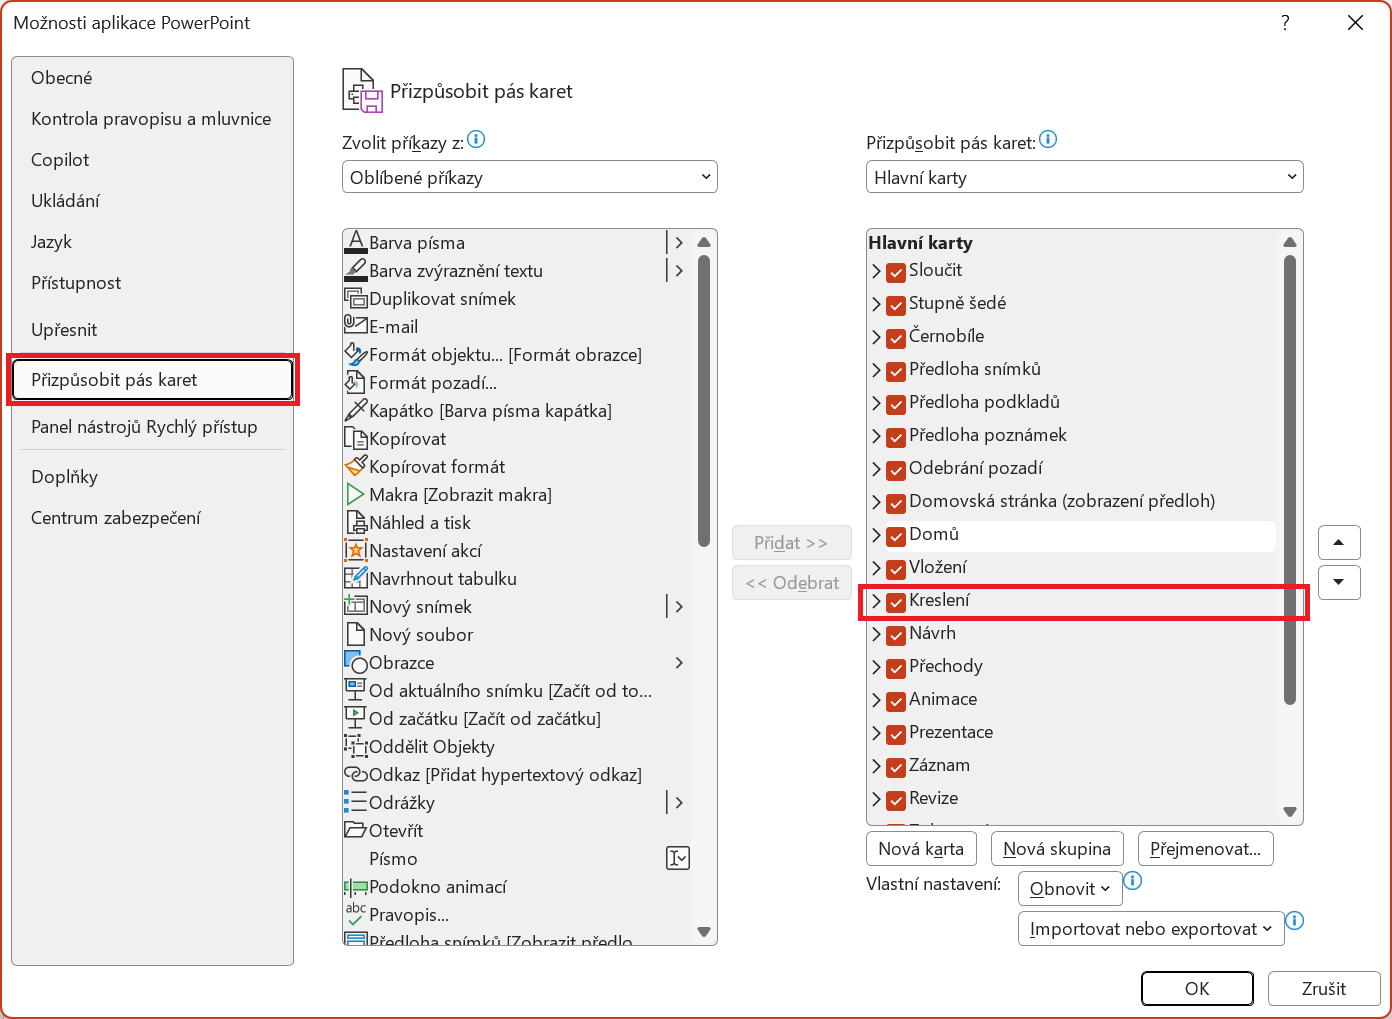The image size is (1392, 1019).
Task: Click the Oddělit Objekty ungroup icon
Action: [356, 746]
